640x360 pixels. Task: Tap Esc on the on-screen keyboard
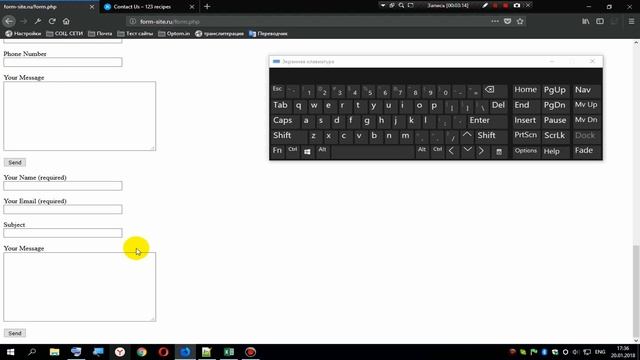[x=277, y=90]
